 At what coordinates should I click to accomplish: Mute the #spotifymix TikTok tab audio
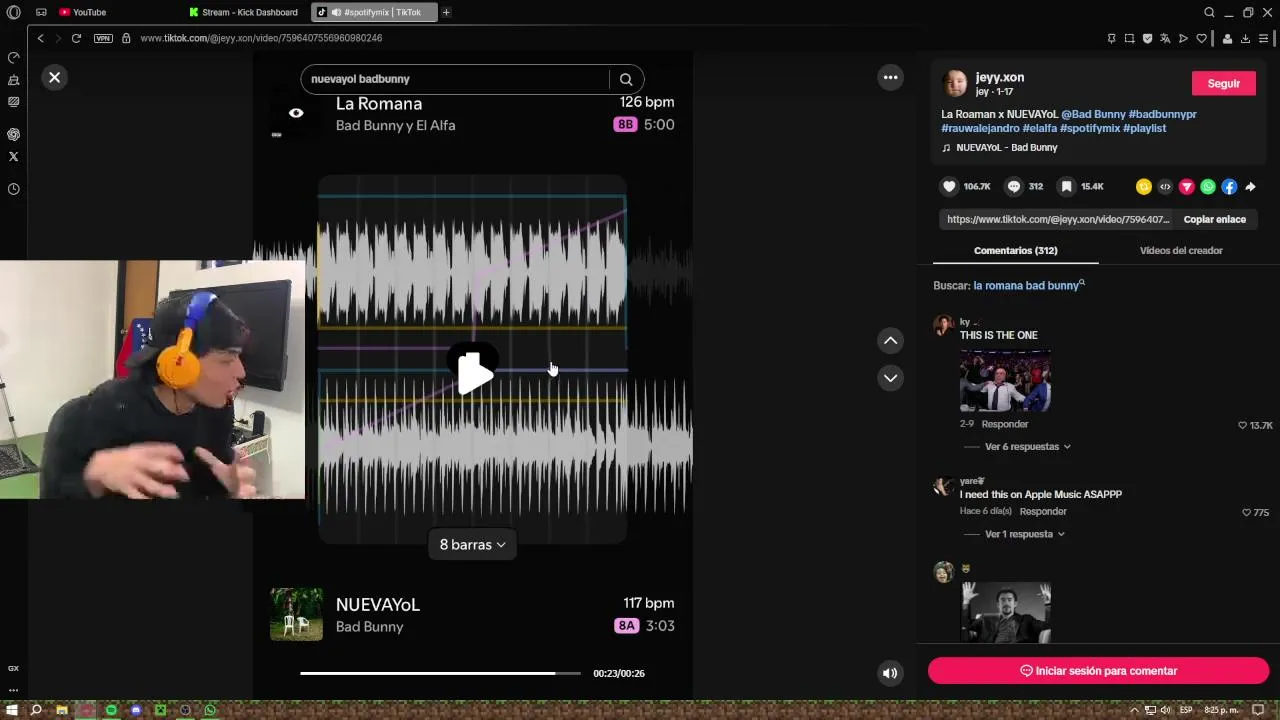point(336,12)
